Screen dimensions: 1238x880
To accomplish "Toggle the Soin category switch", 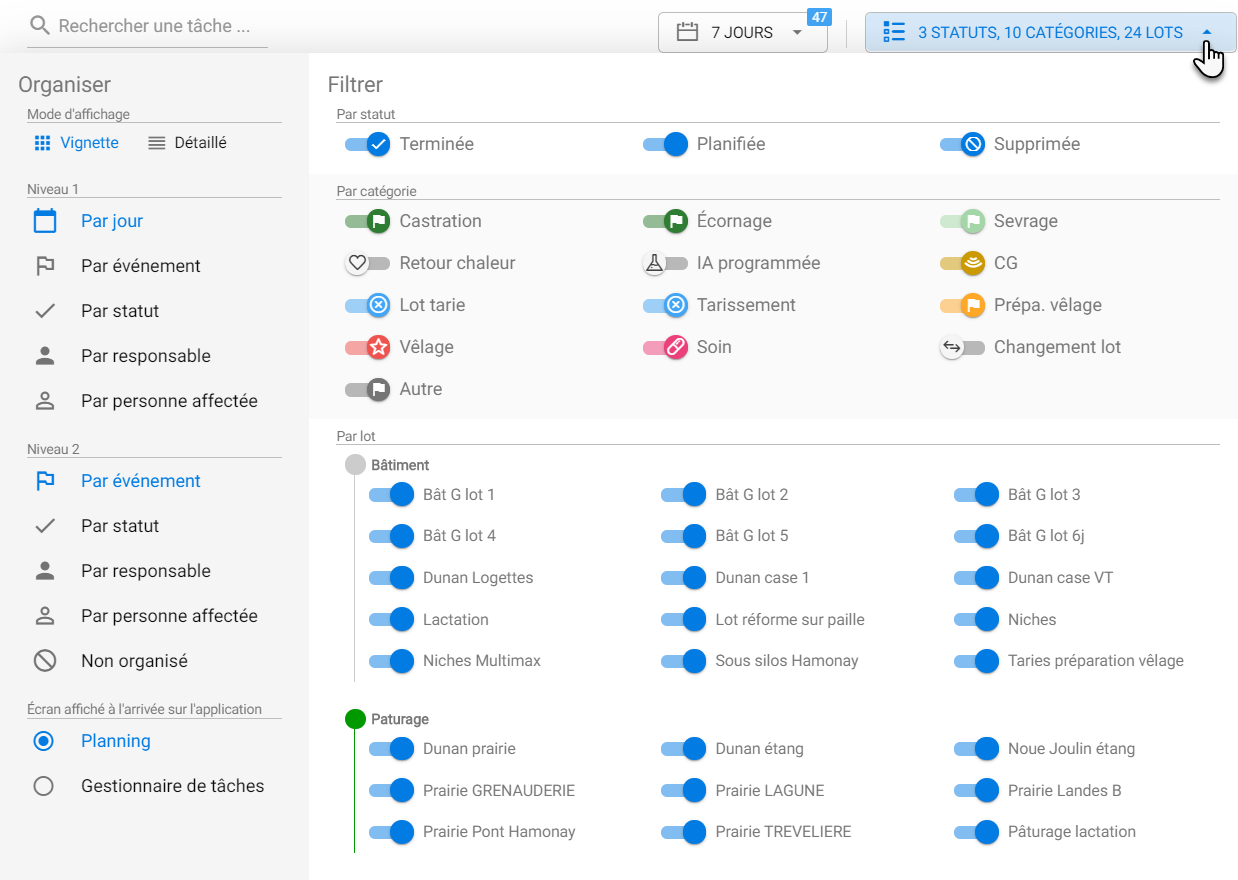I will click(665, 347).
